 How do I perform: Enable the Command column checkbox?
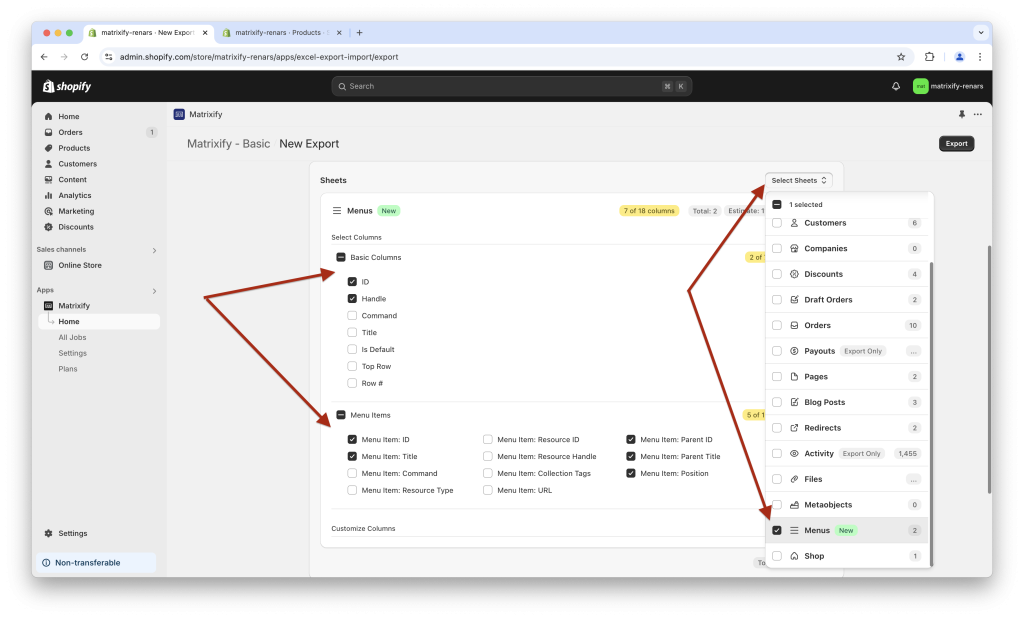[x=352, y=315]
